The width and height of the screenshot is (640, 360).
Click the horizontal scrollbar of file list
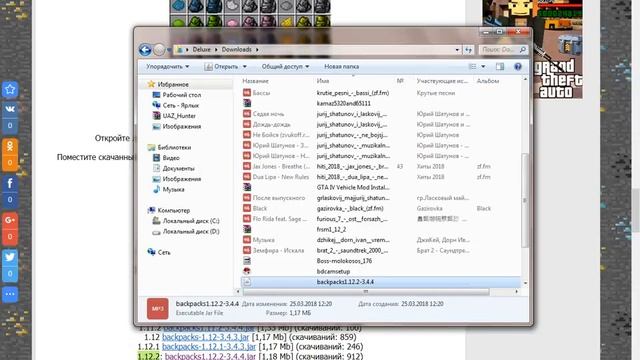click(x=366, y=291)
